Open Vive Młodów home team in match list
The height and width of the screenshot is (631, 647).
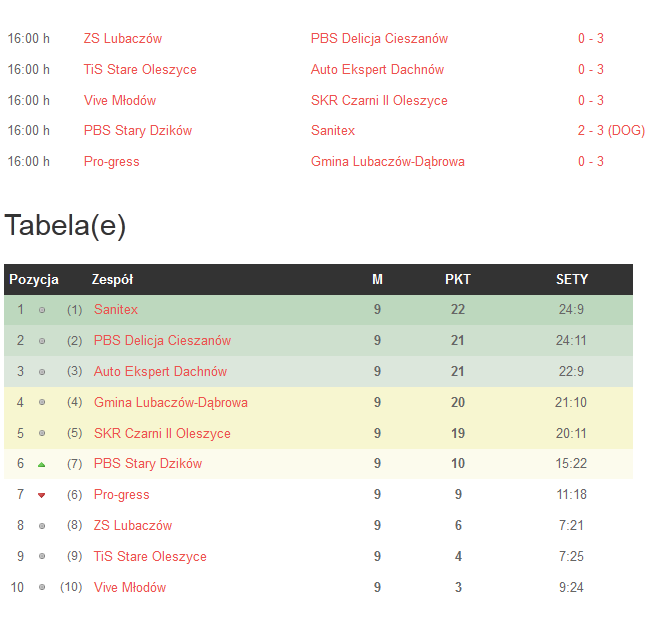[120, 101]
